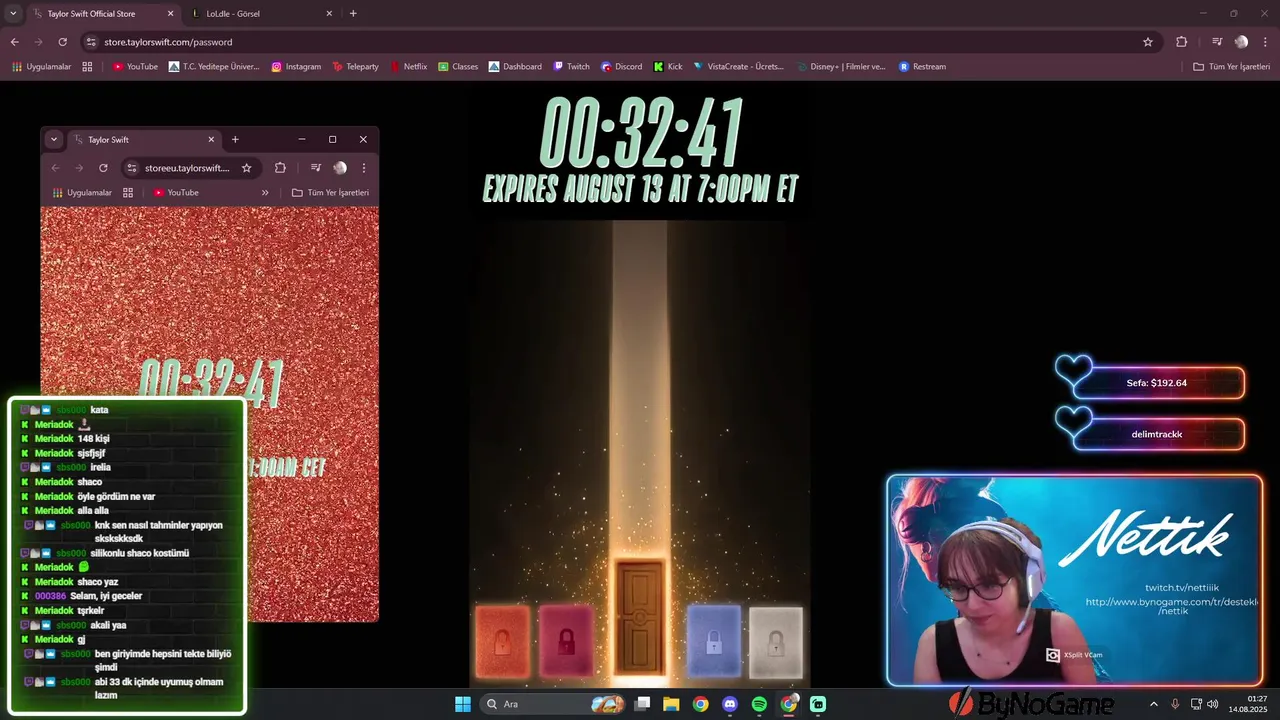Open File Explorer from taskbar
Screen dimensions: 1280x720
coord(671,704)
